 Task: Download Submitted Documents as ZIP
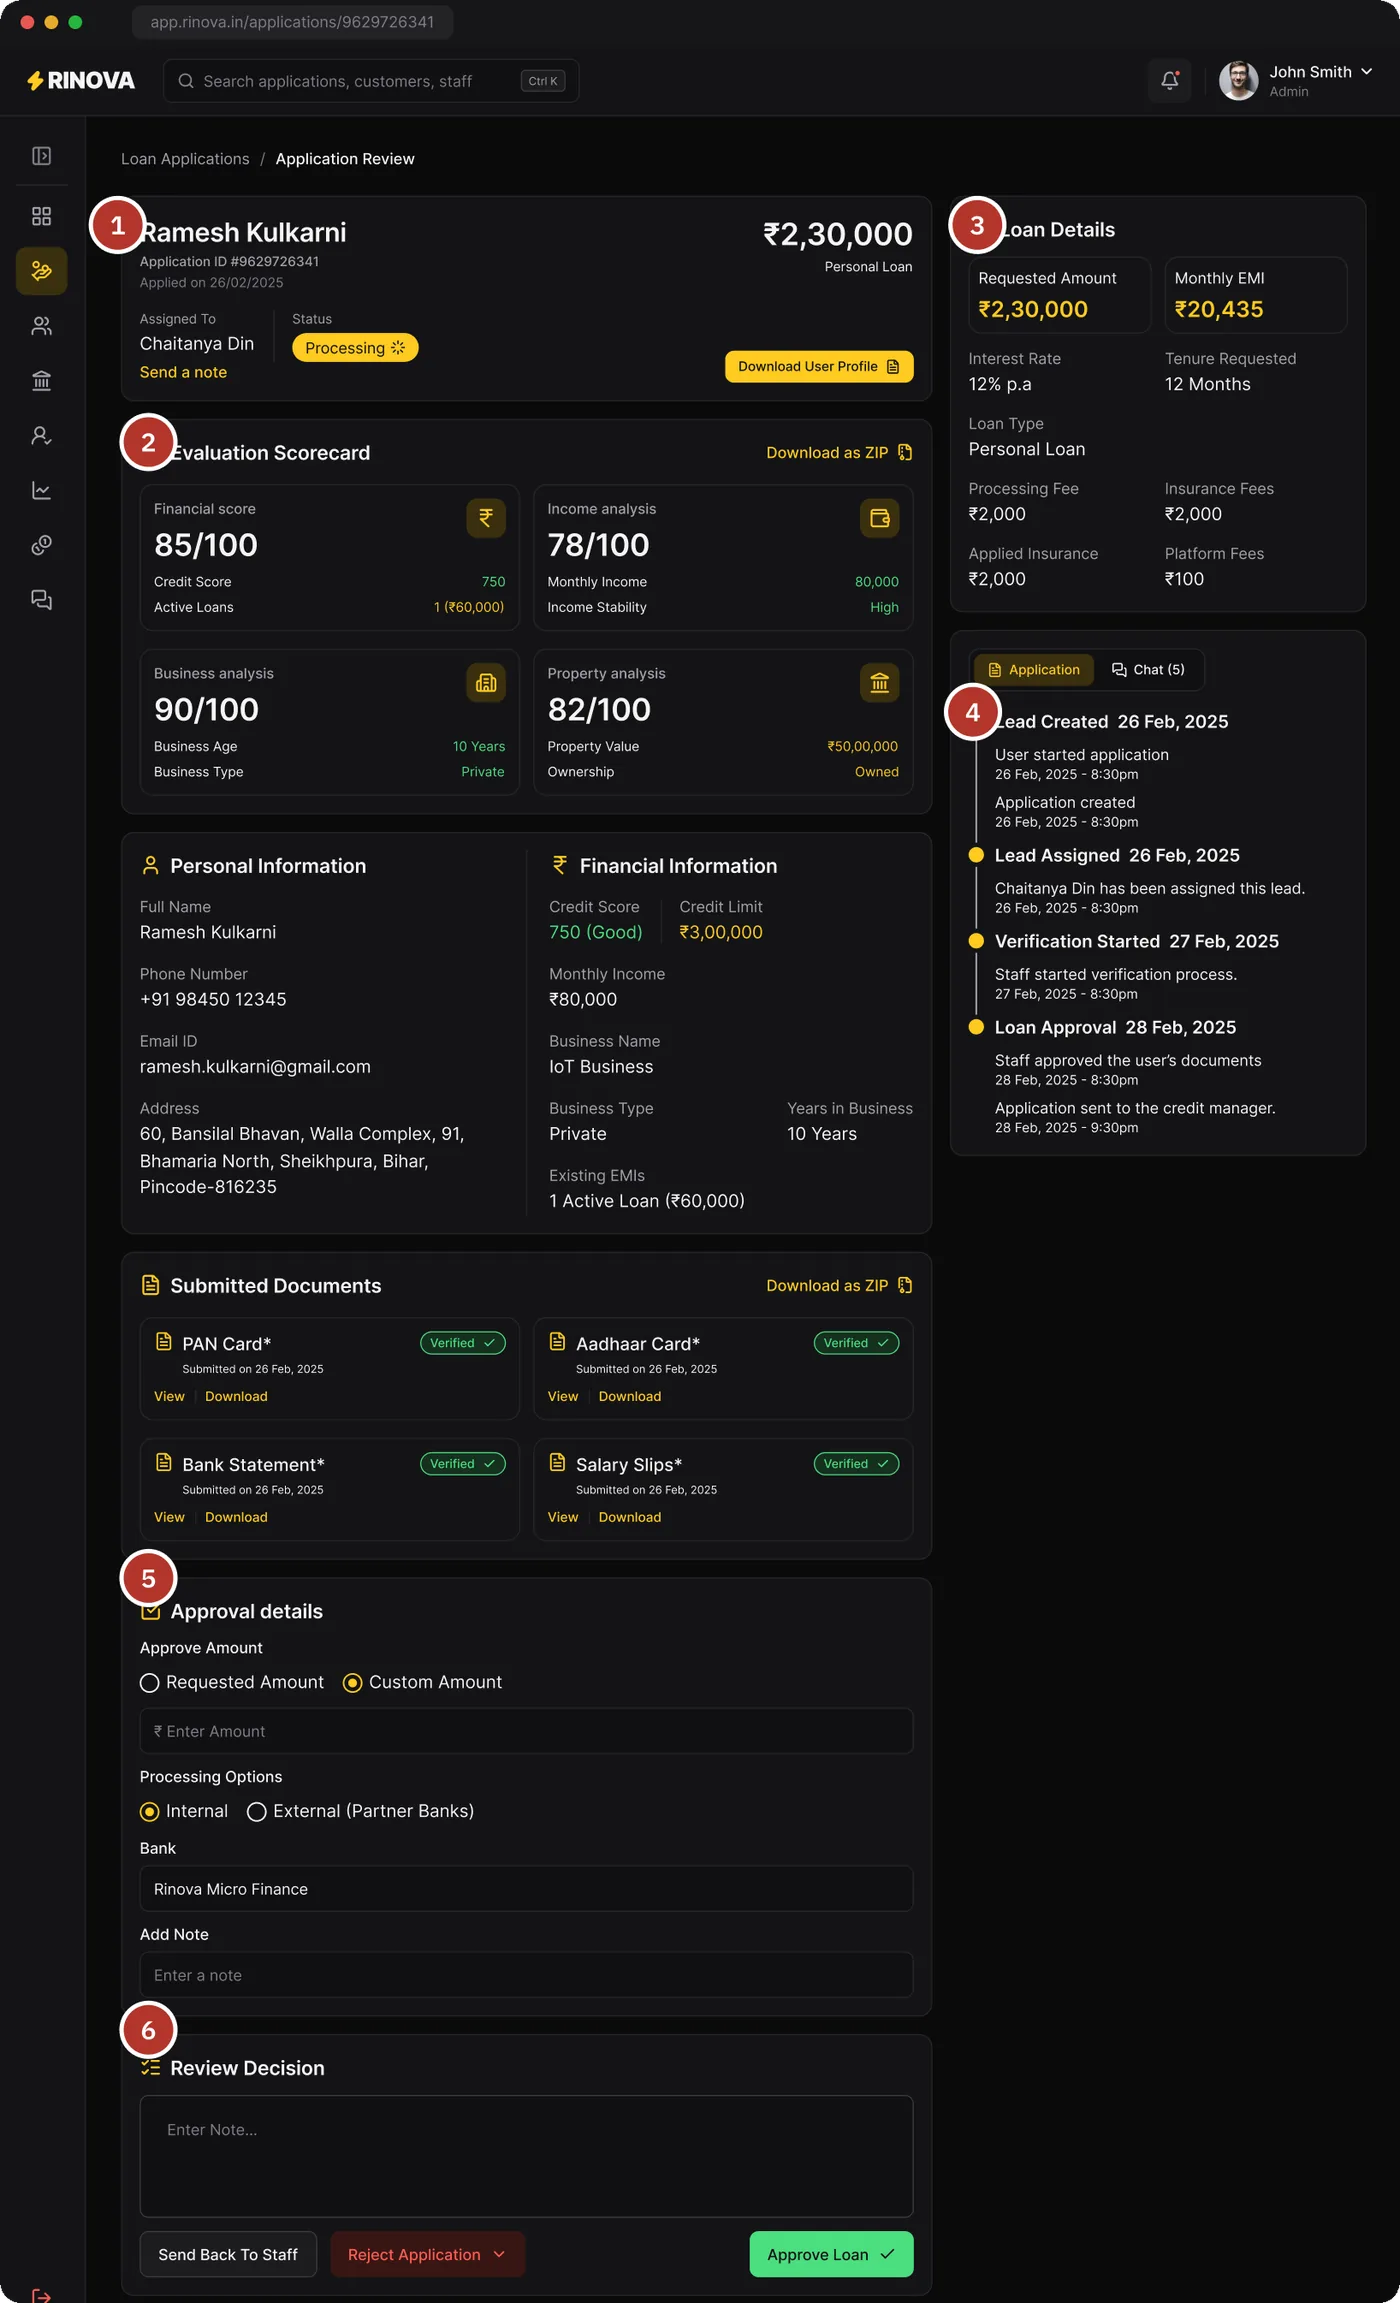coord(839,1286)
